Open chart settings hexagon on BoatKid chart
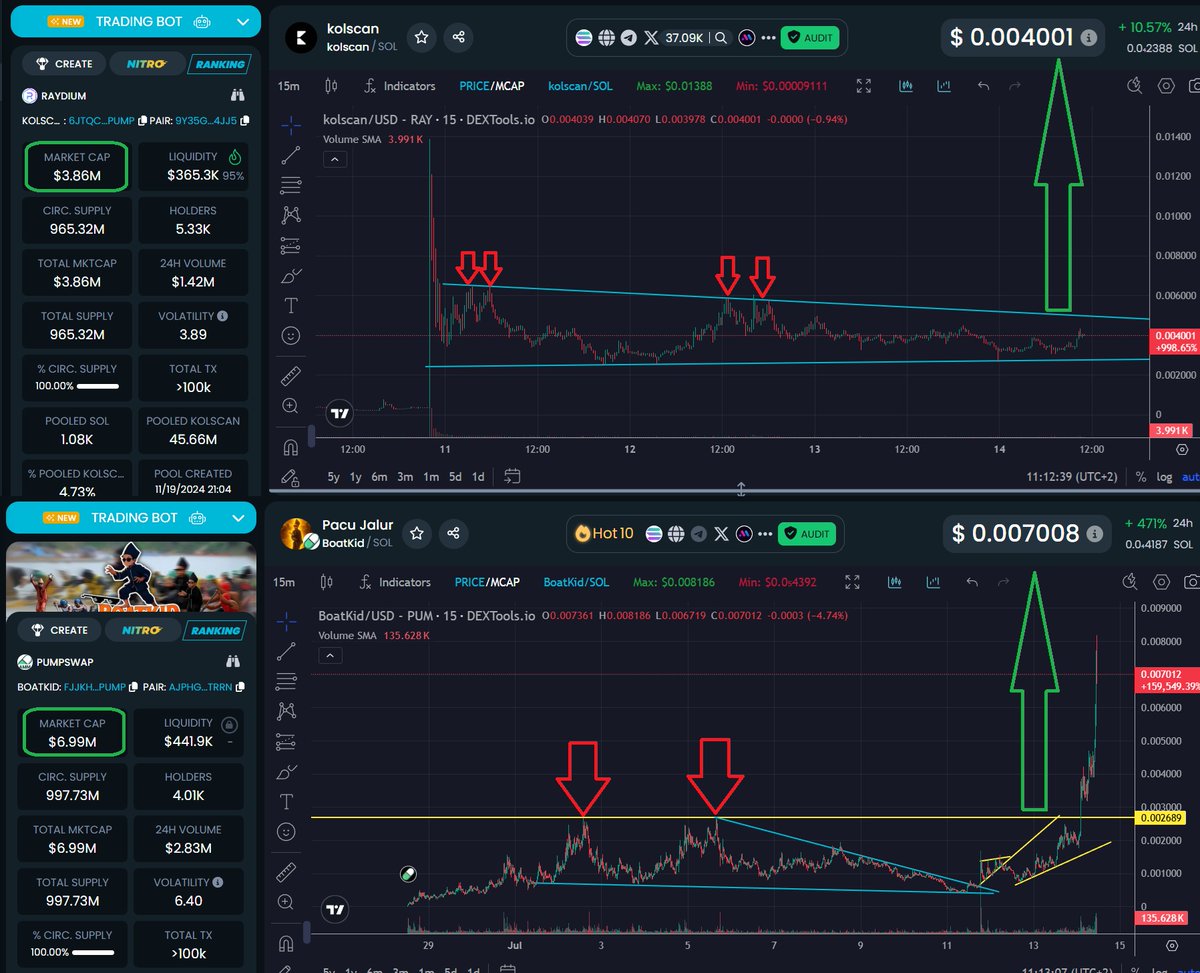 [x=1162, y=581]
